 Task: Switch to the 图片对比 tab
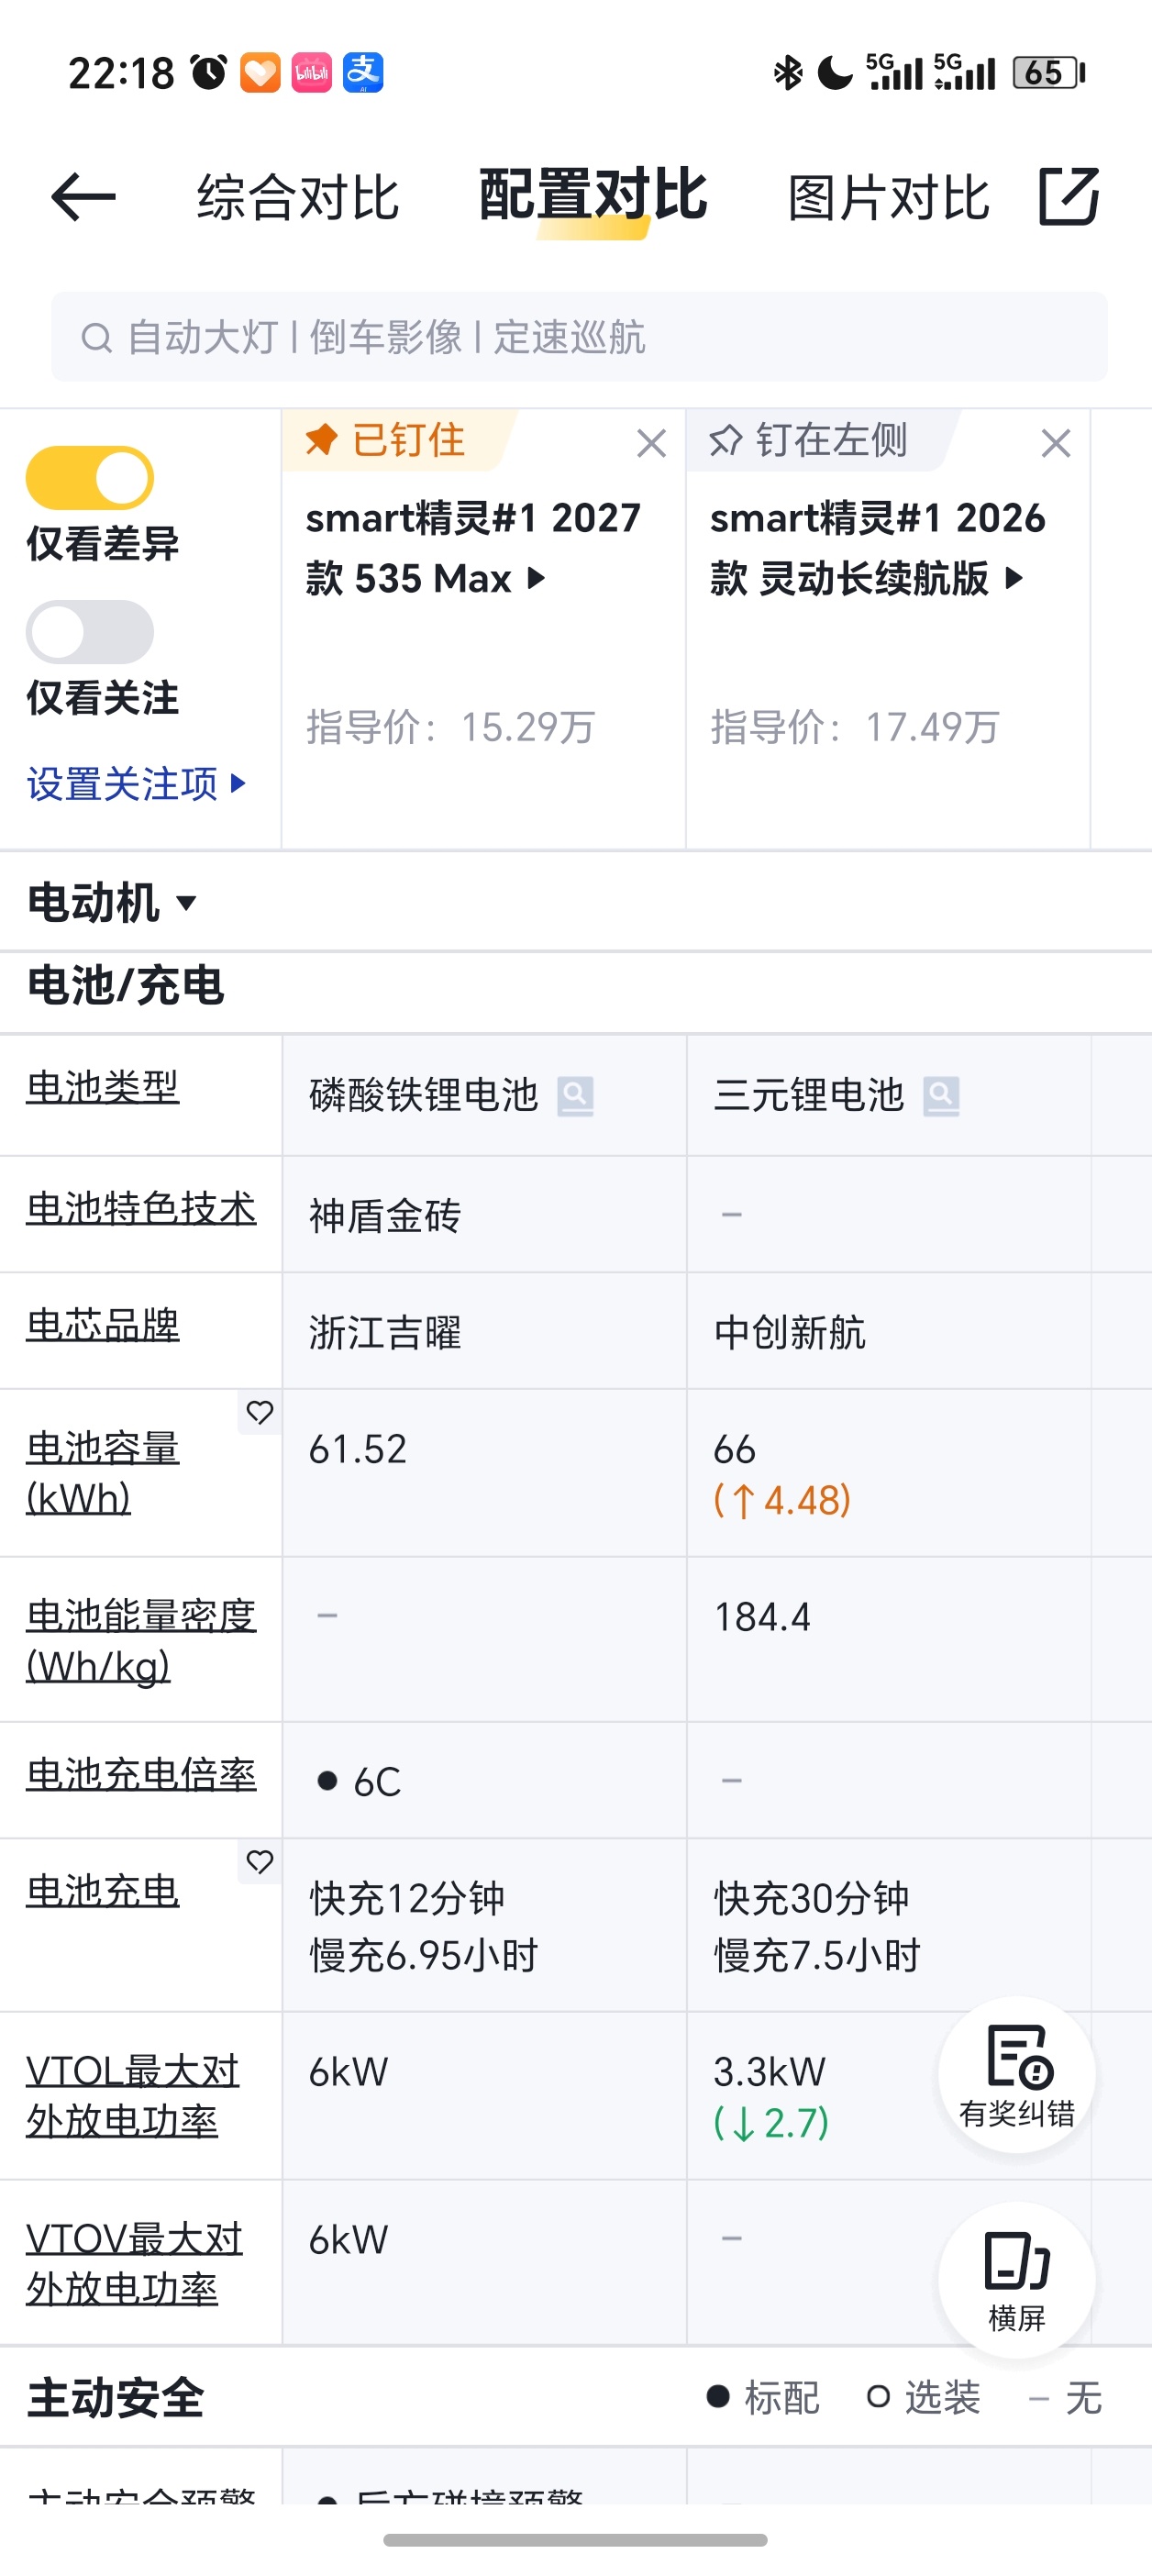click(x=888, y=197)
